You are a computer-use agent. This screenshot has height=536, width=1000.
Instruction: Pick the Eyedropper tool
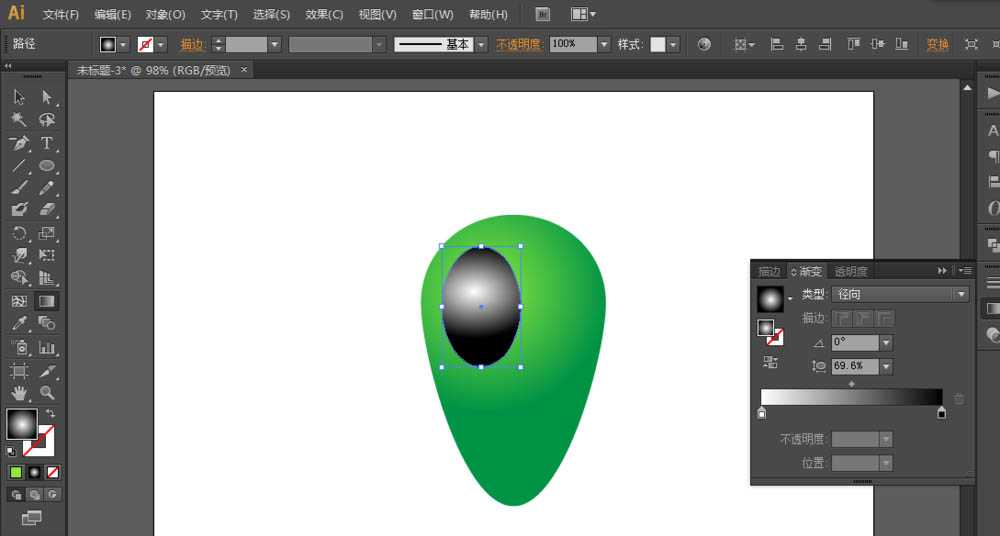19,323
